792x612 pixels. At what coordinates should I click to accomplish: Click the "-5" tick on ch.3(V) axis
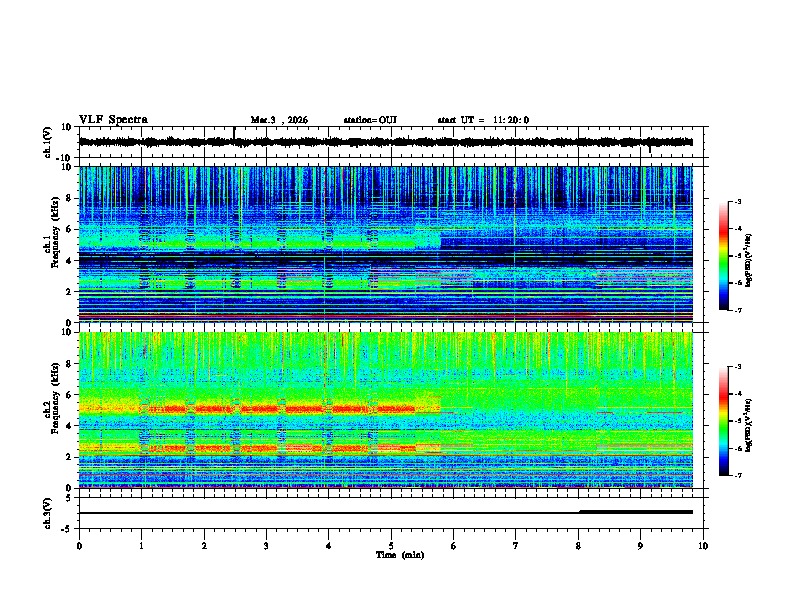coord(68,529)
